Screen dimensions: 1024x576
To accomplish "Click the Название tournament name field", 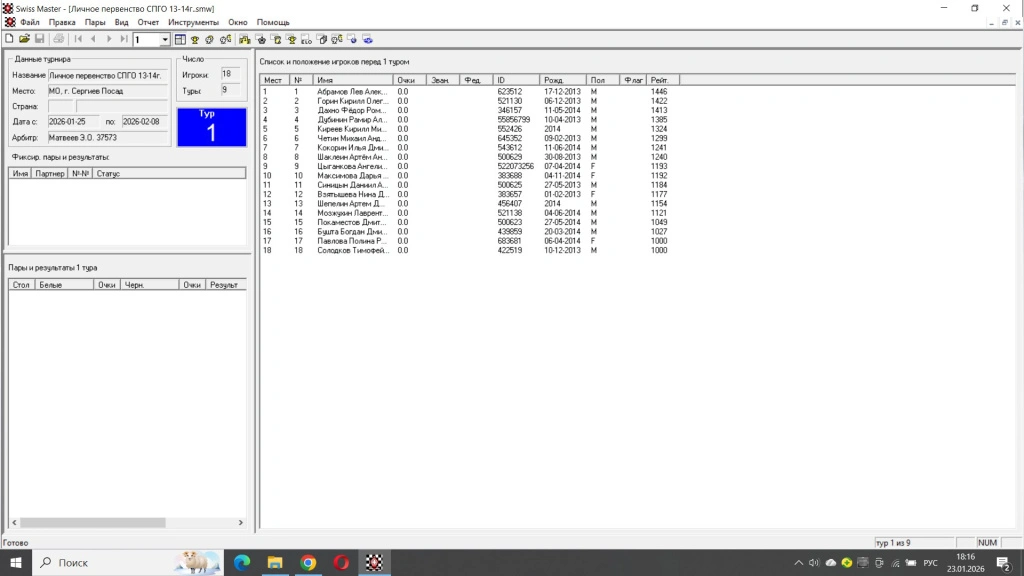I will coord(108,75).
